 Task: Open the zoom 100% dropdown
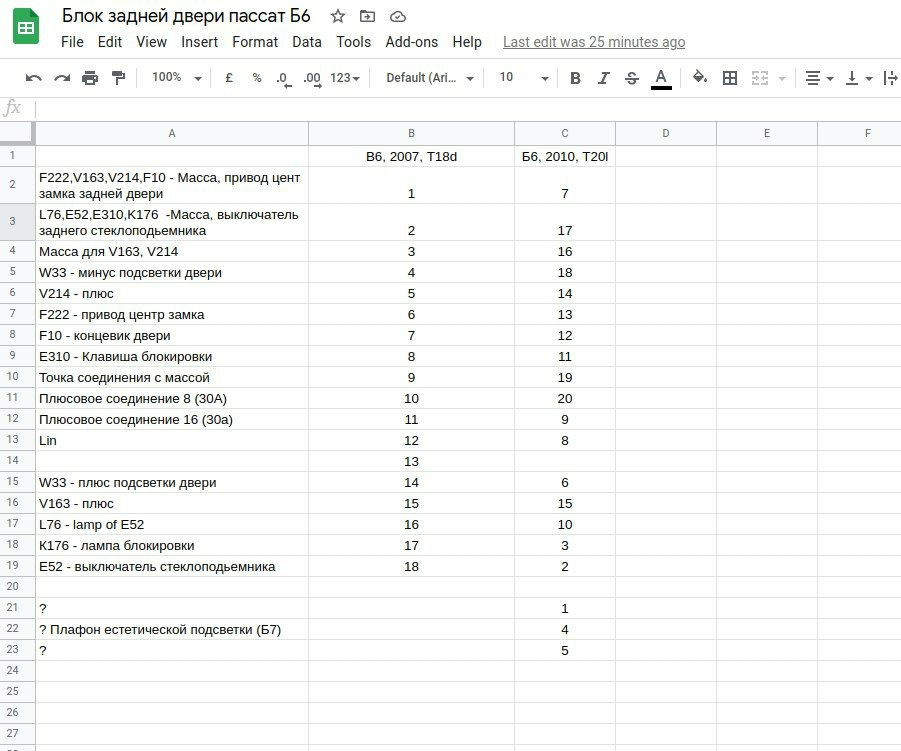(x=176, y=78)
